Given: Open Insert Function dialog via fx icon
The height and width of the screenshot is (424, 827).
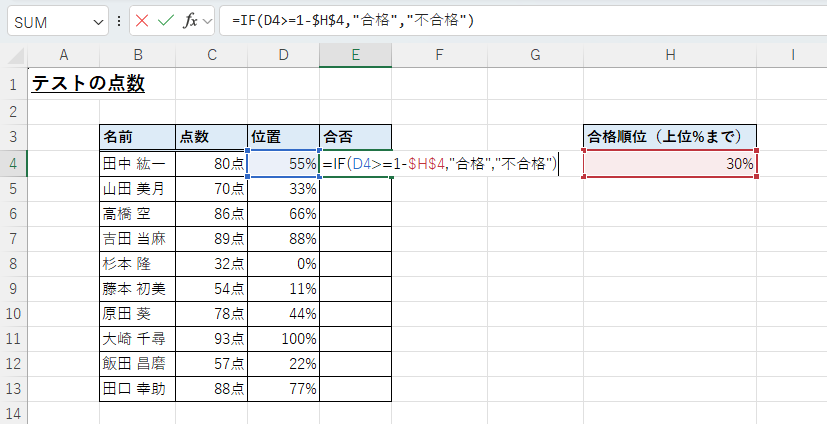Looking at the screenshot, I should tap(190, 21).
